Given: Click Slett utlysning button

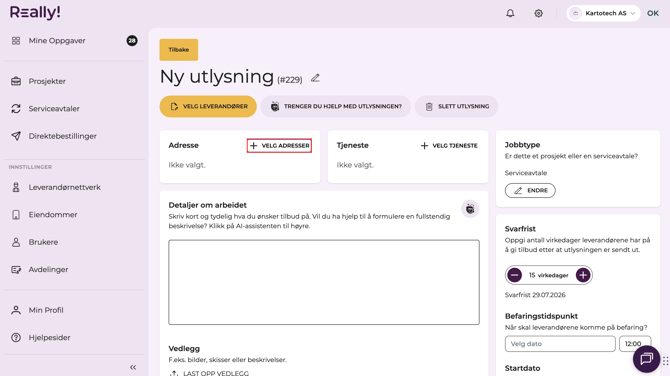Looking at the screenshot, I should [x=456, y=106].
